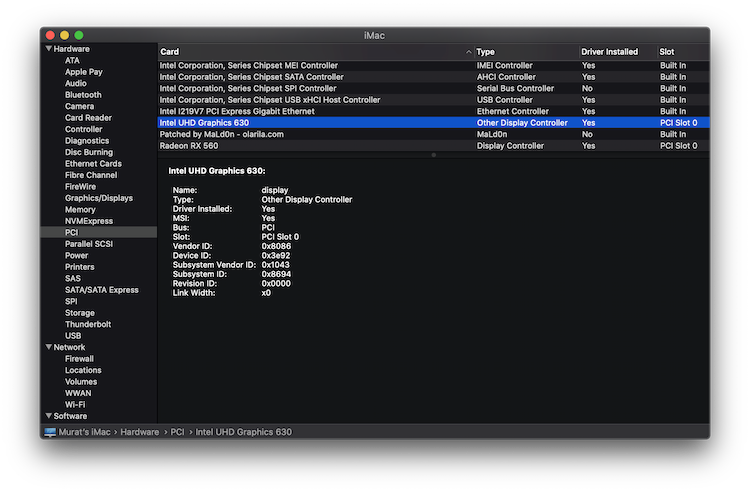750x492 pixels.
Task: Click PCI in the path bar
Action: 177,432
